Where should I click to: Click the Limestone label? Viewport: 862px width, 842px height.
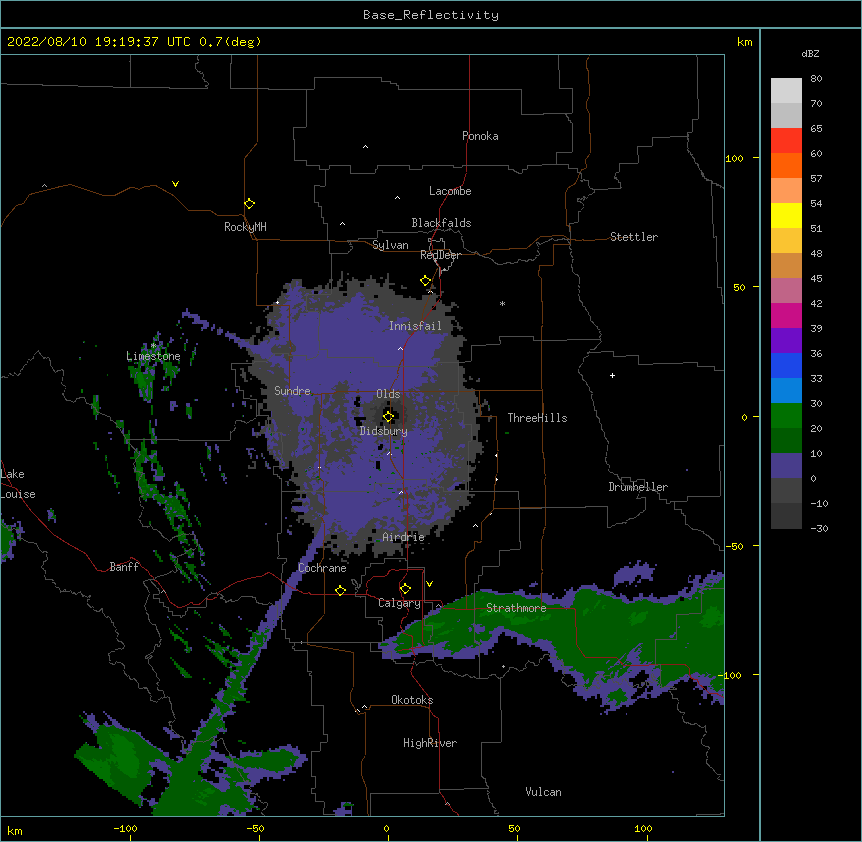coord(153,356)
